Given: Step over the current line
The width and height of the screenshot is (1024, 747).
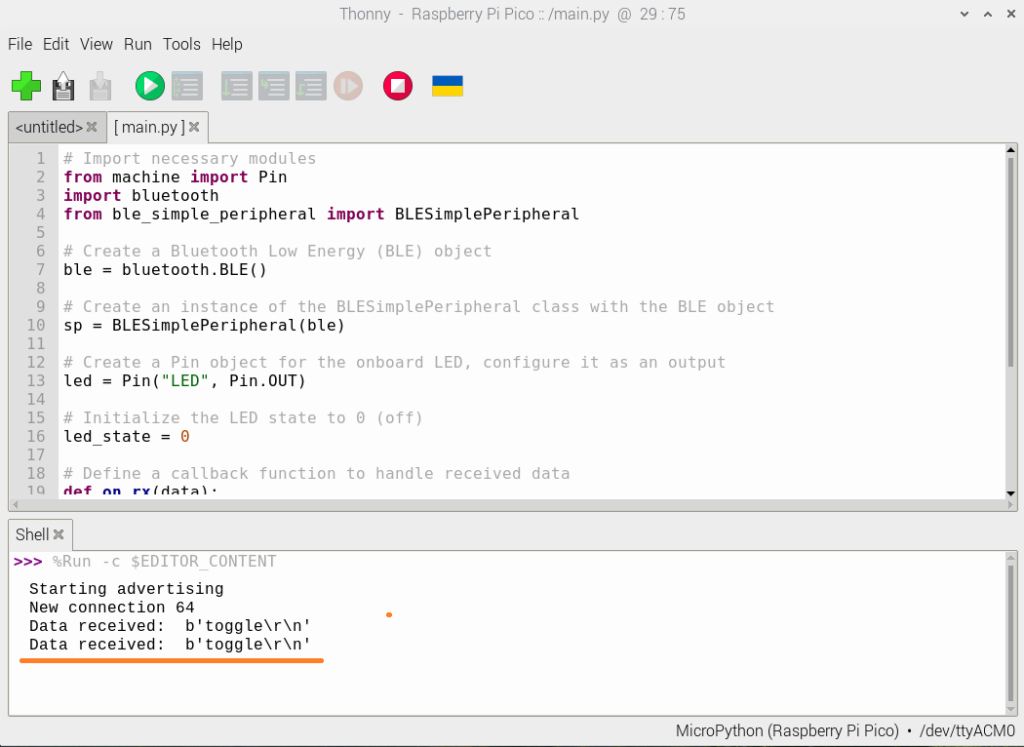Looking at the screenshot, I should (237, 86).
